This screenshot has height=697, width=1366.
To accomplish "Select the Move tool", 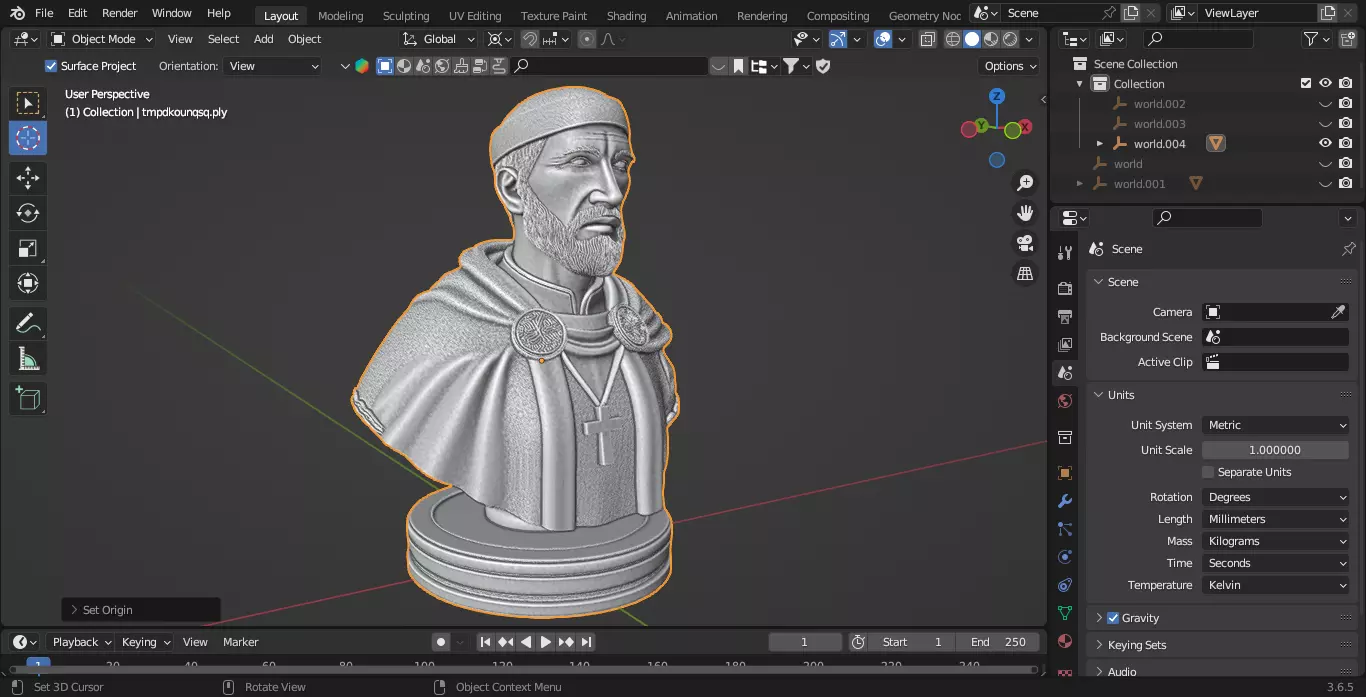I will [28, 179].
